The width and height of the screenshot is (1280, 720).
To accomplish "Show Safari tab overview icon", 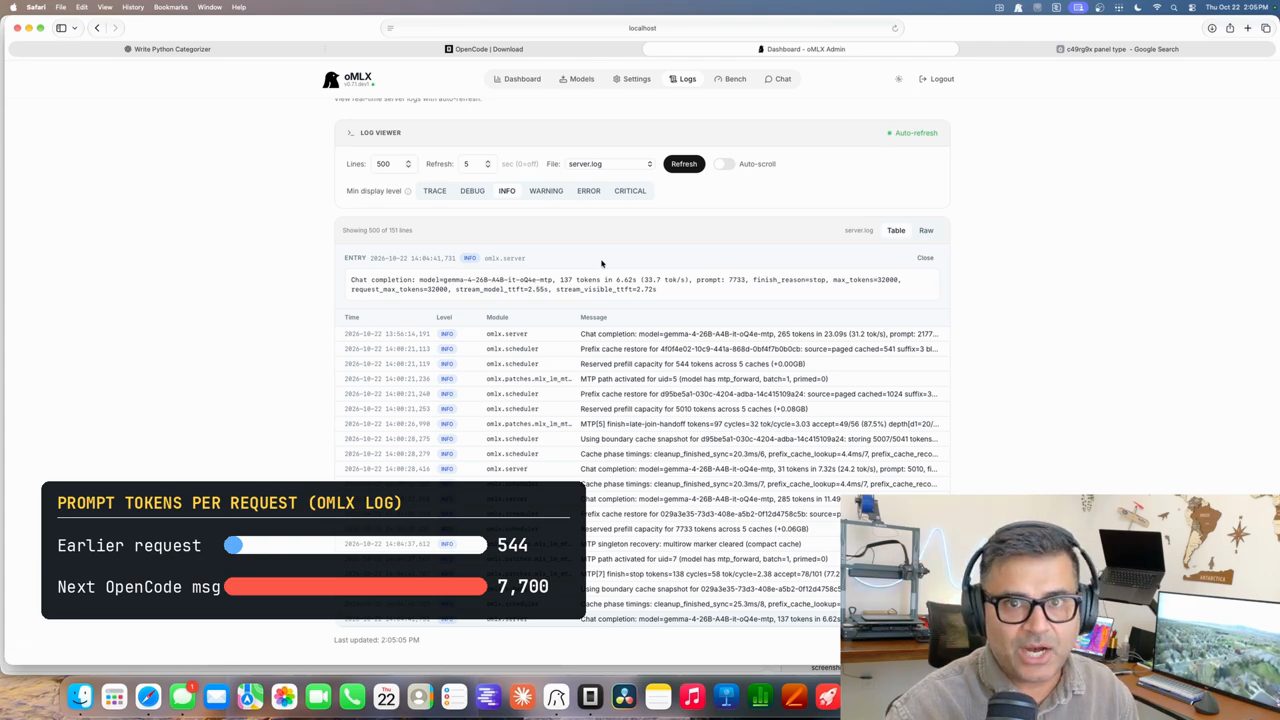I will tap(1265, 28).
